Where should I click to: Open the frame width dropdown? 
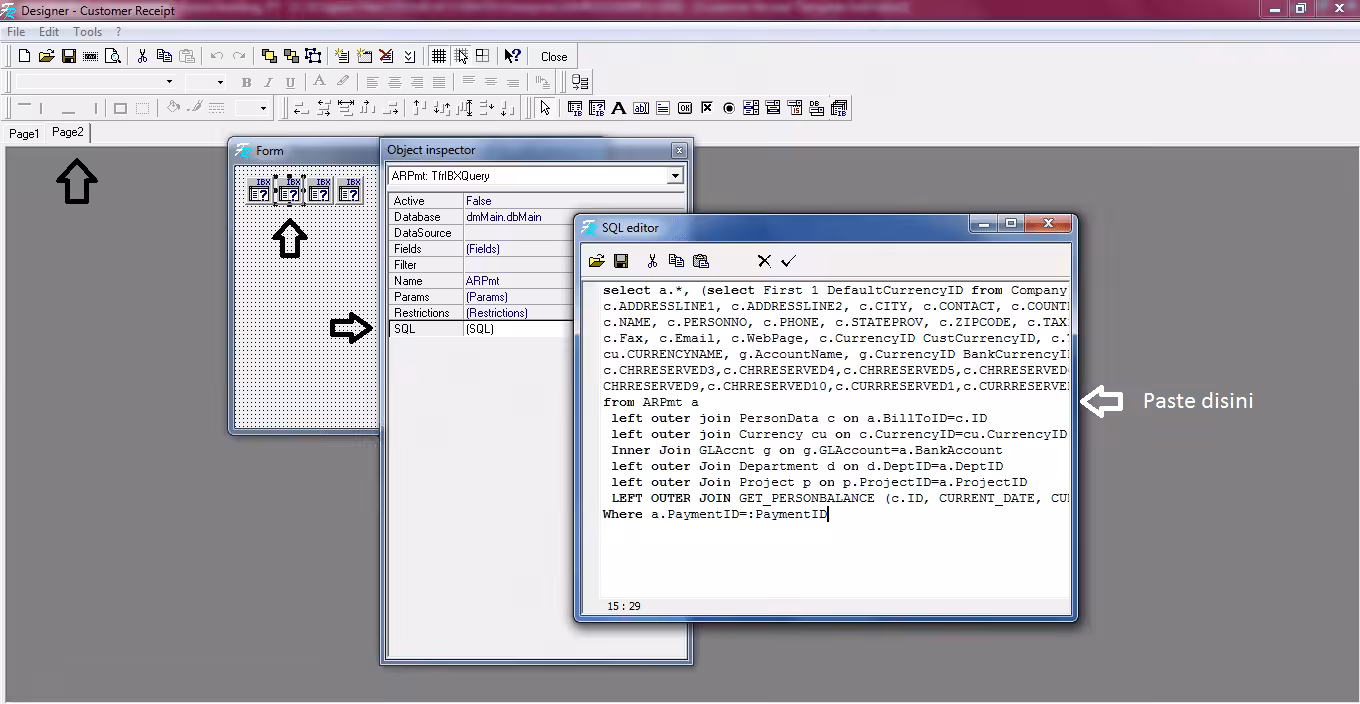(263, 108)
